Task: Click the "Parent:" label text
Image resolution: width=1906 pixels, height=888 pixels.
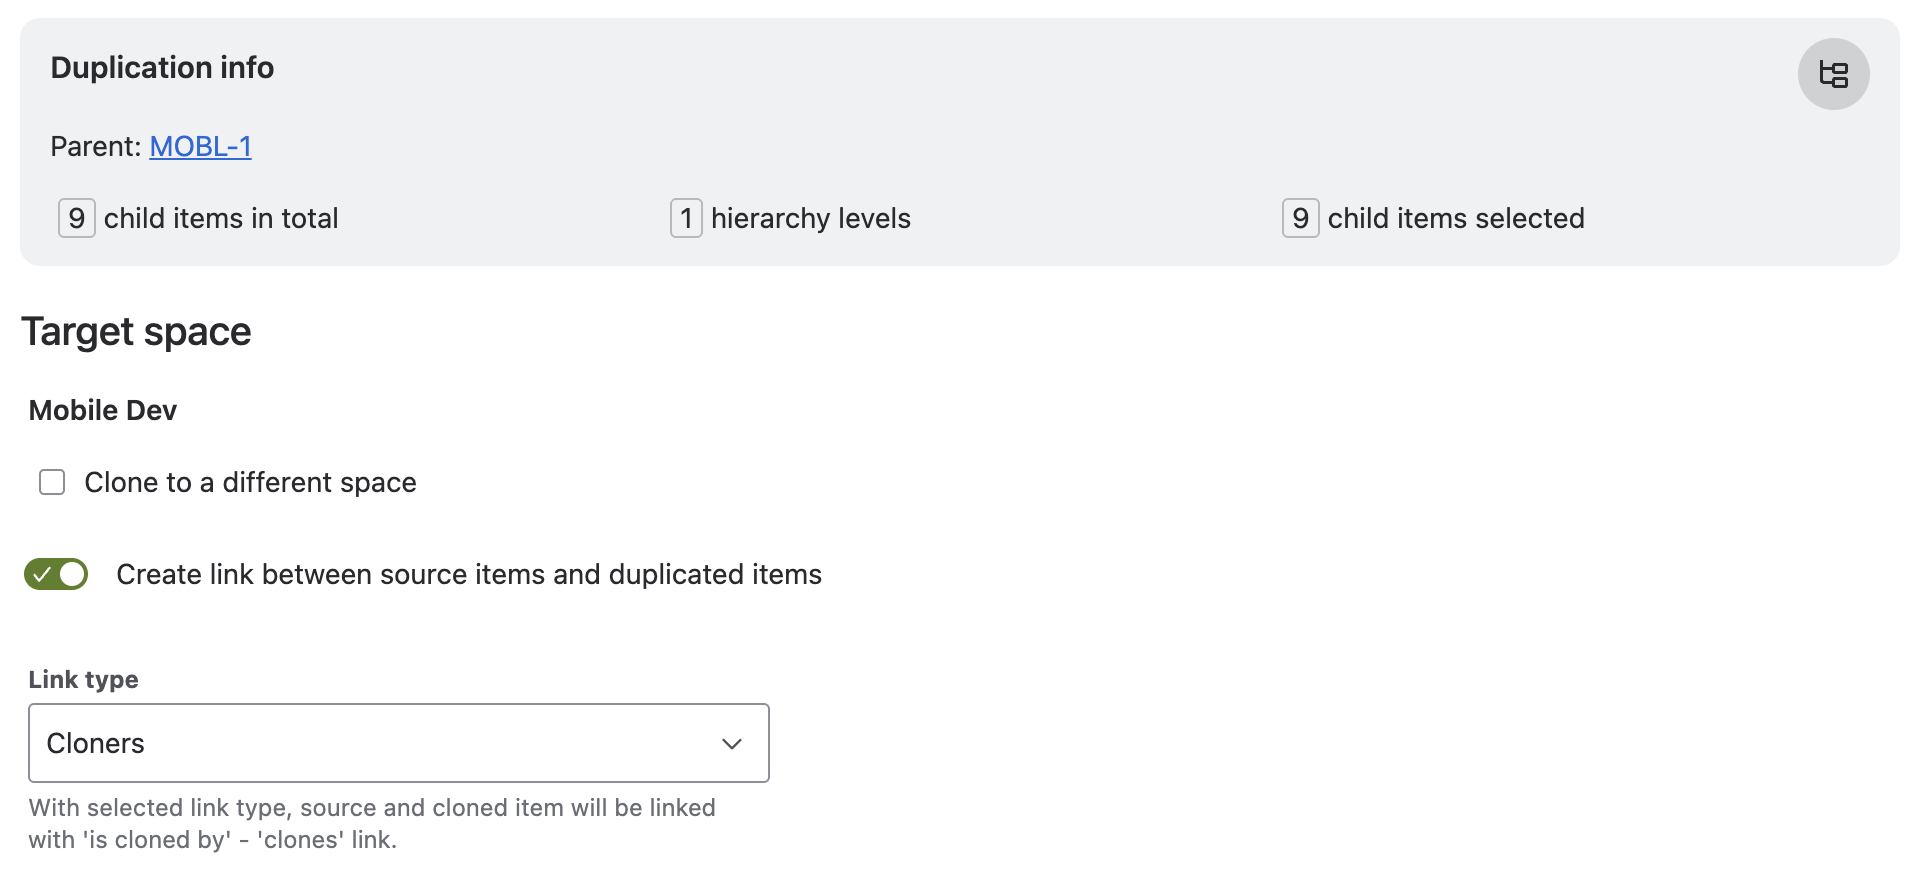Action: tap(96, 146)
